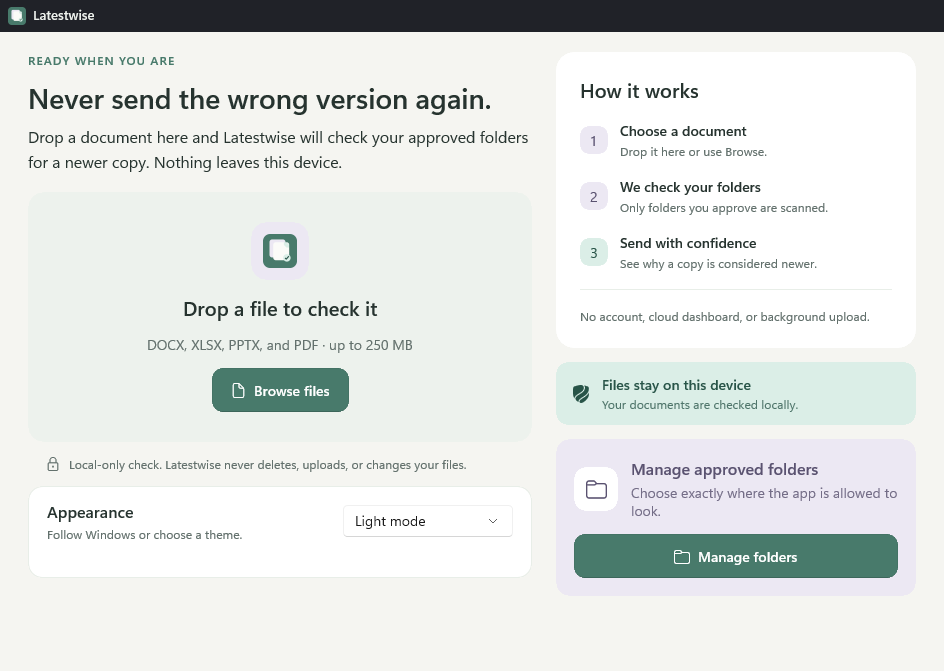
Task: Click 'Your documents are checked locally.' text
Action: 700,405
